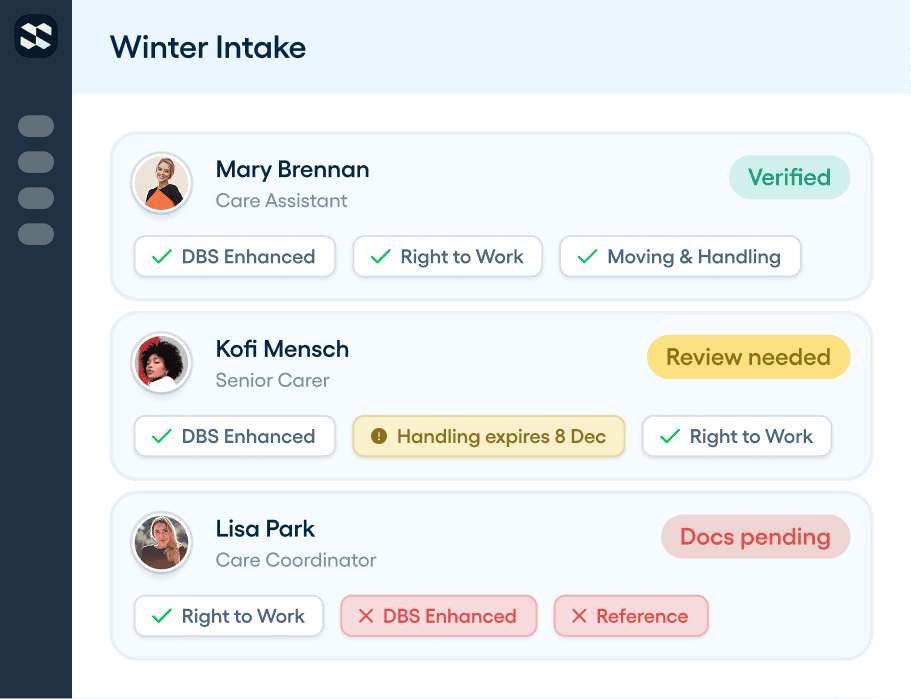Open the Moving & Handling chip
Screen dimensions: 911x699
(x=680, y=256)
